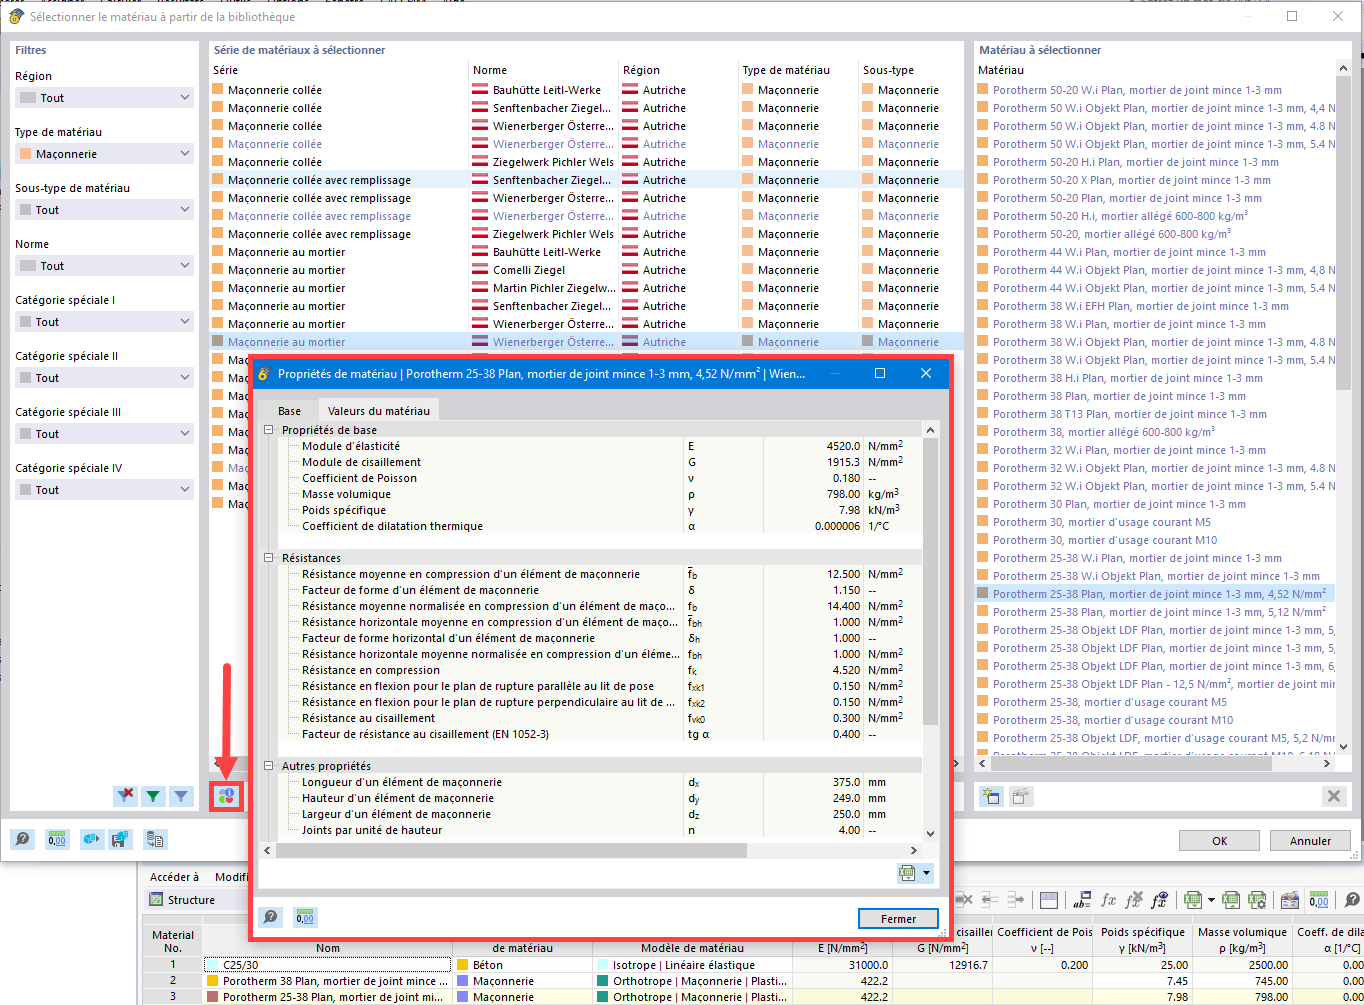Click the units 0,00 icon in table toolbar
Image resolution: width=1364 pixels, height=1005 pixels.
tap(1320, 900)
